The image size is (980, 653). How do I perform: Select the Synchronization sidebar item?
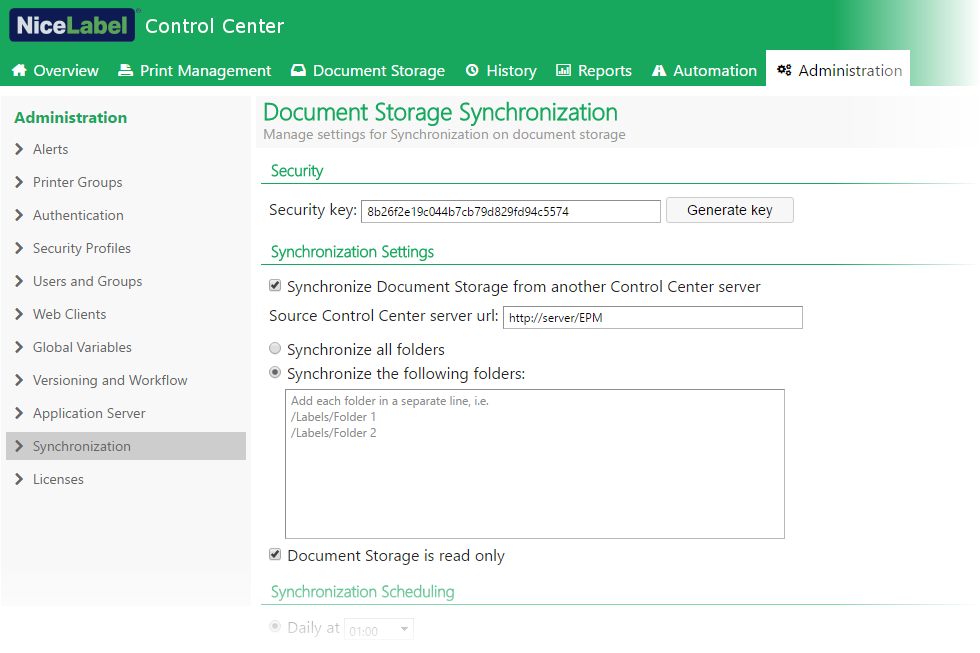(126, 446)
